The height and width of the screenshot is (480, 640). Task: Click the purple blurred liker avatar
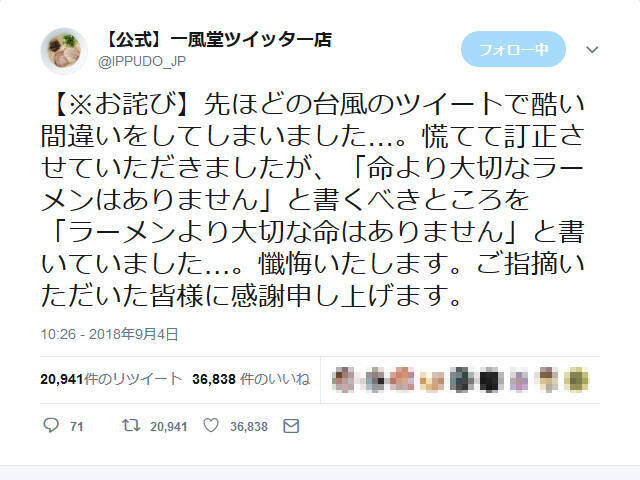click(x=518, y=380)
